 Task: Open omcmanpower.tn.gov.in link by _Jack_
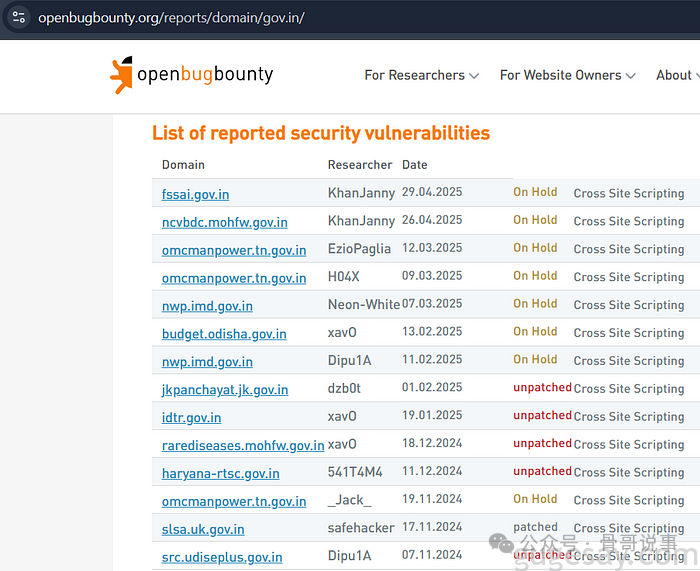click(234, 501)
